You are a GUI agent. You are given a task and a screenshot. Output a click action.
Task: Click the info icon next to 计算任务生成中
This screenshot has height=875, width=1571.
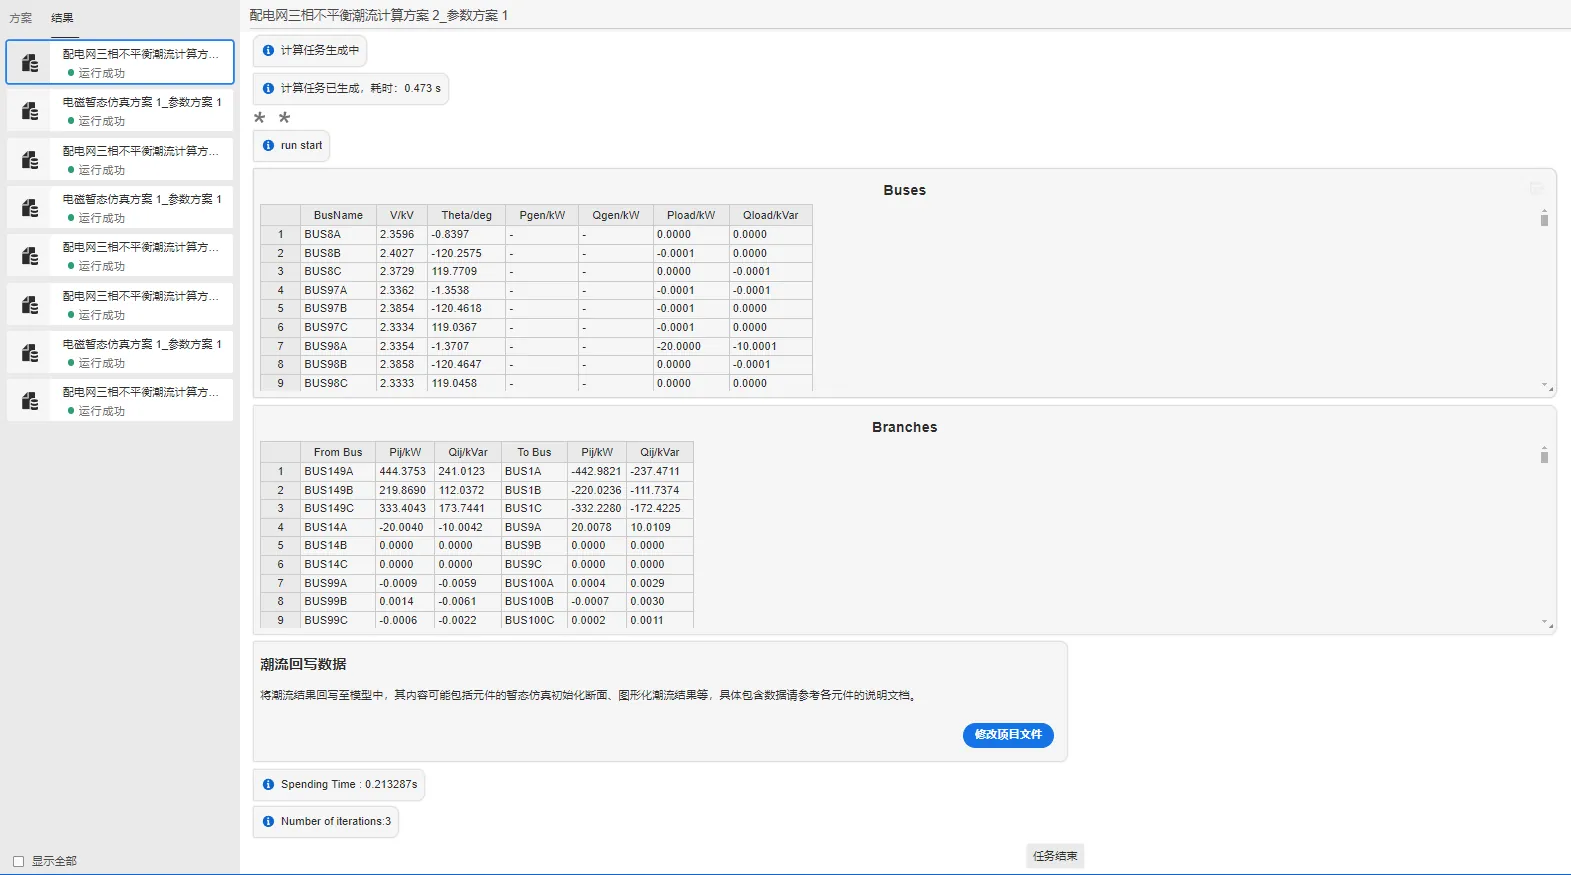[268, 50]
